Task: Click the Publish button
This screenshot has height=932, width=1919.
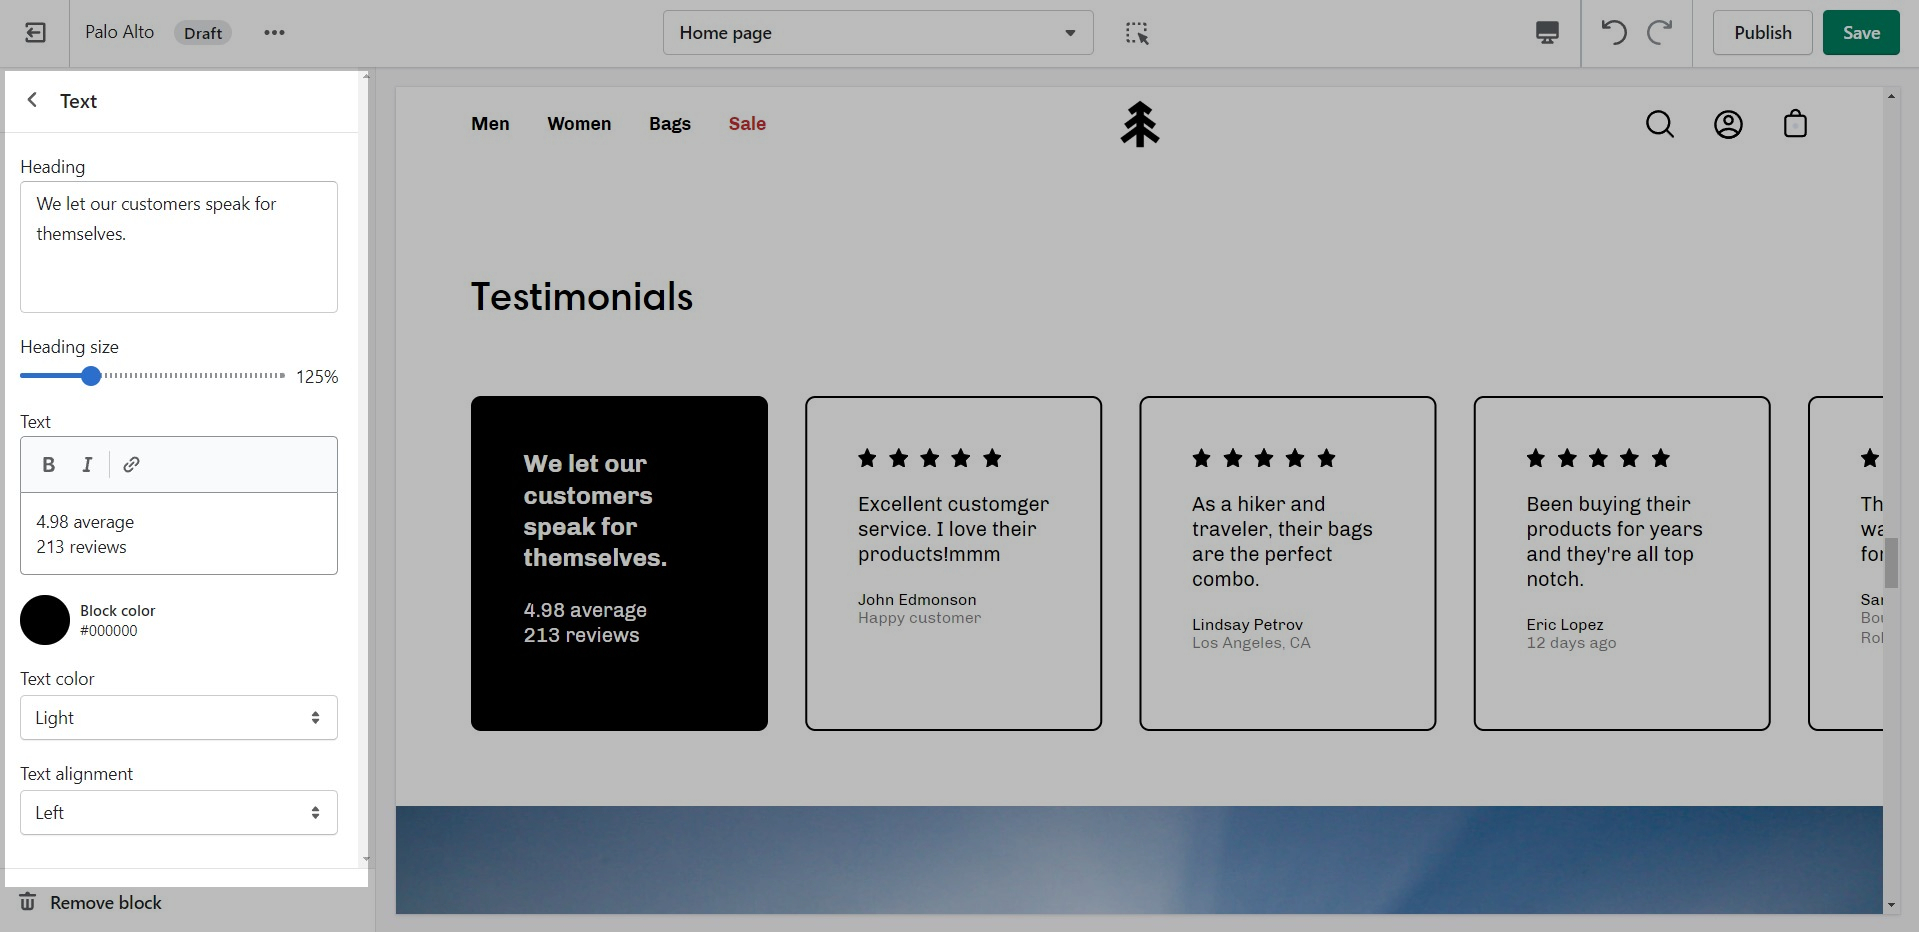Action: 1762,33
